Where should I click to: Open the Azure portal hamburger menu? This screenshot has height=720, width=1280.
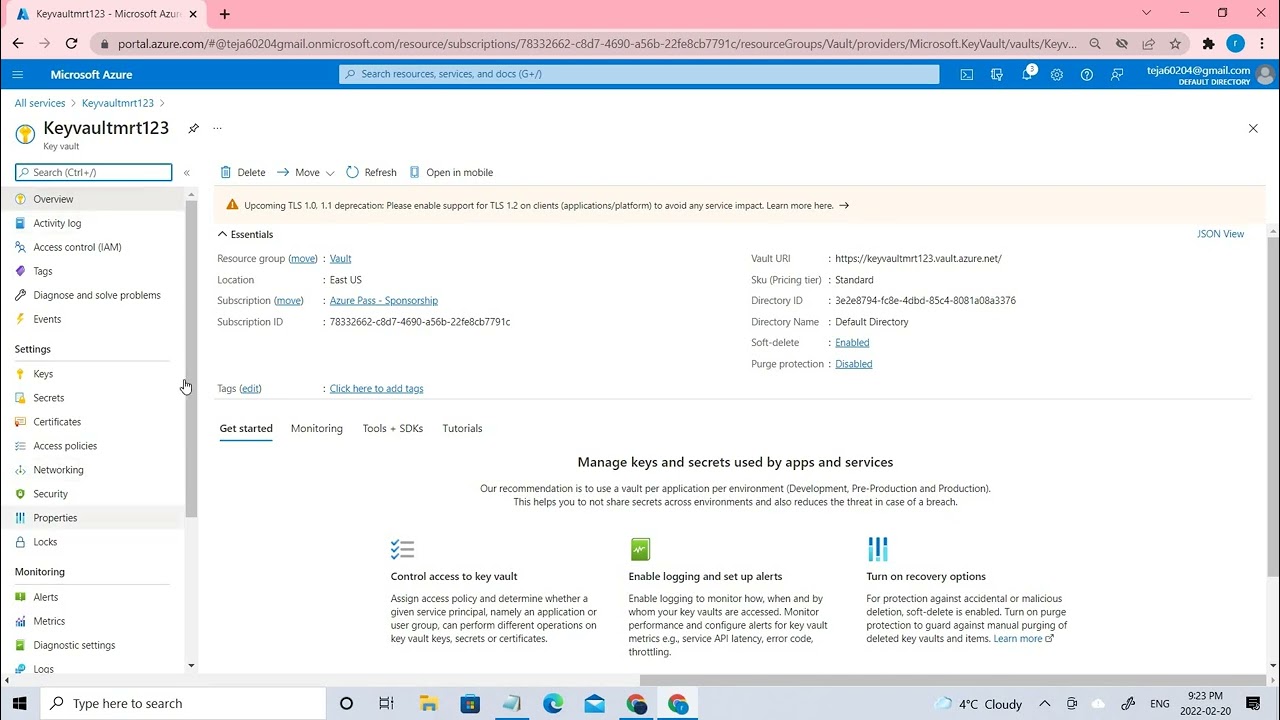coord(18,74)
